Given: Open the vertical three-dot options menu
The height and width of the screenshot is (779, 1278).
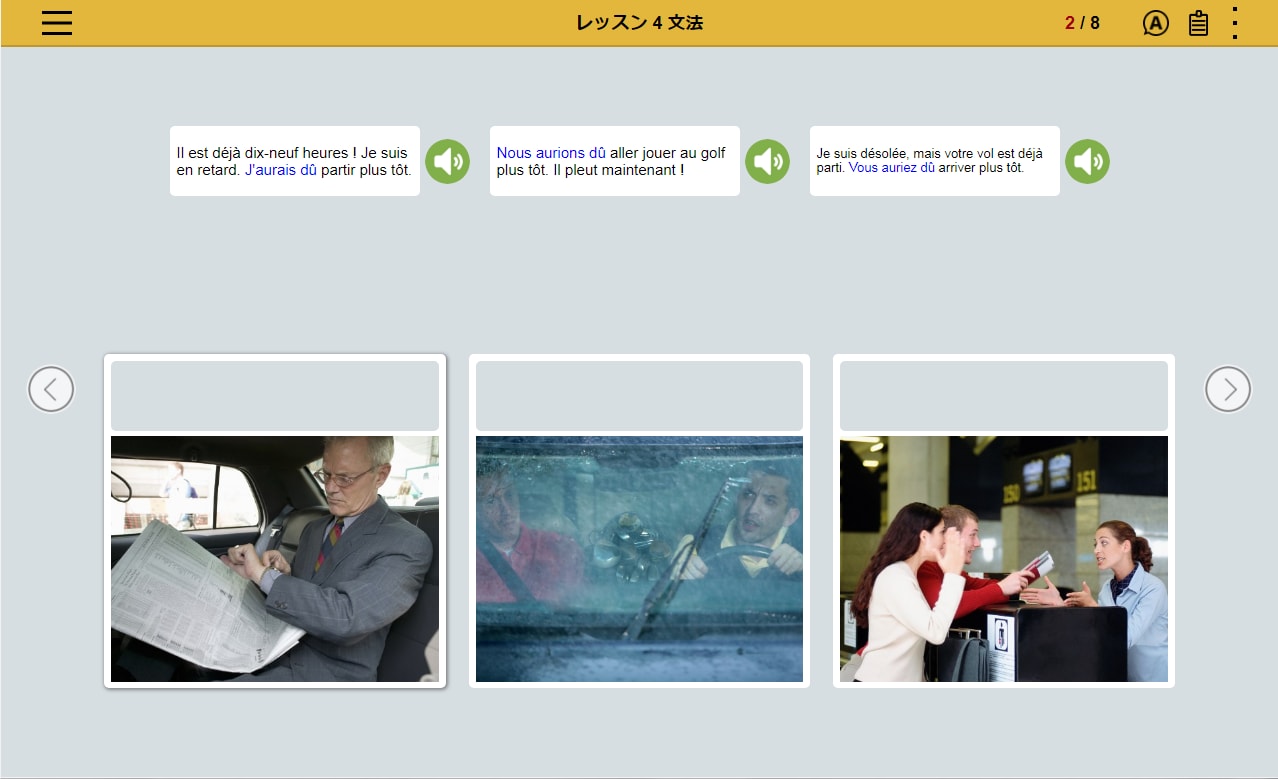Looking at the screenshot, I should [x=1235, y=23].
